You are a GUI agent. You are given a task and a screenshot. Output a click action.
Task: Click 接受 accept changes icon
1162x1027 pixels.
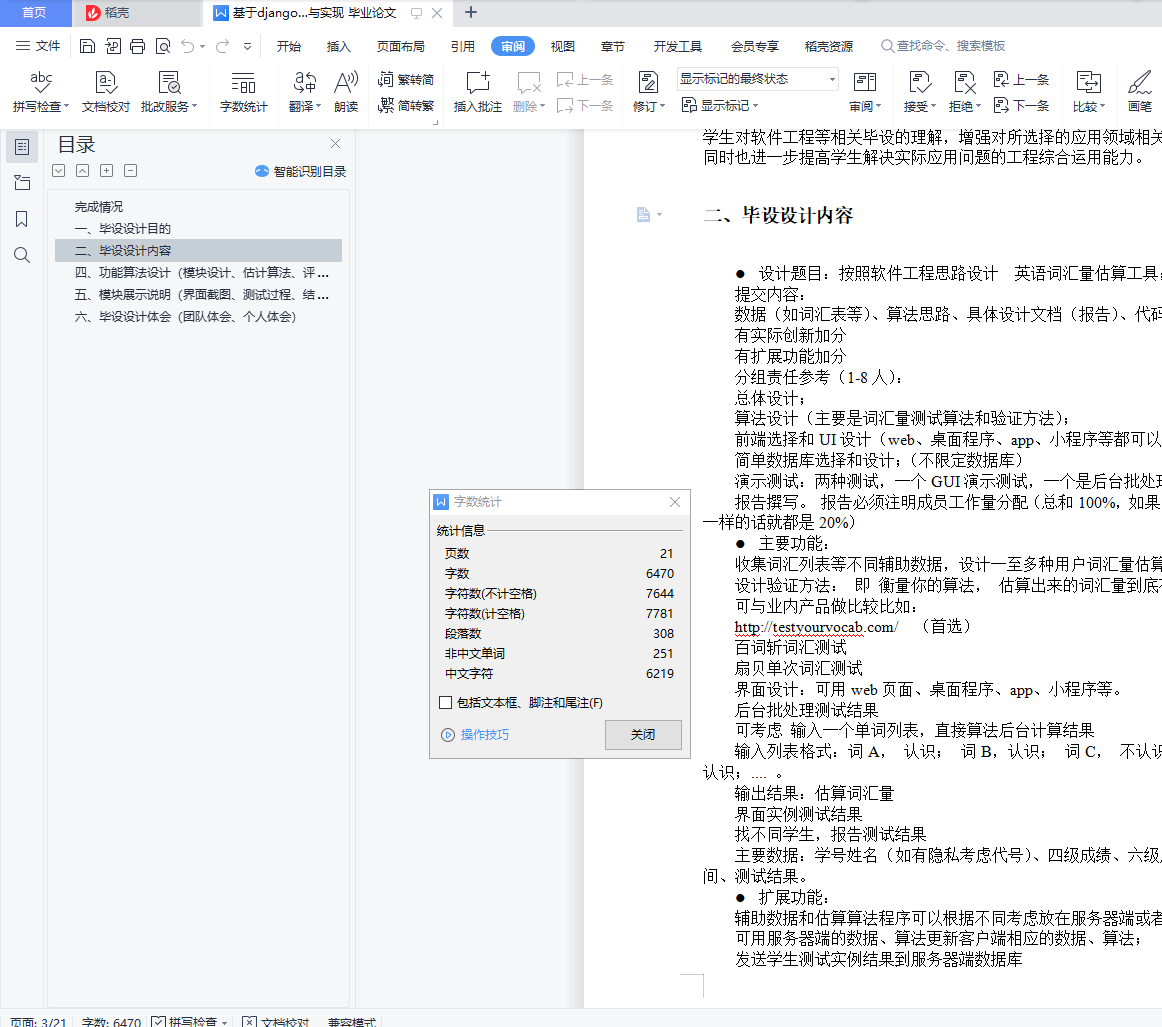pyautogui.click(x=920, y=82)
